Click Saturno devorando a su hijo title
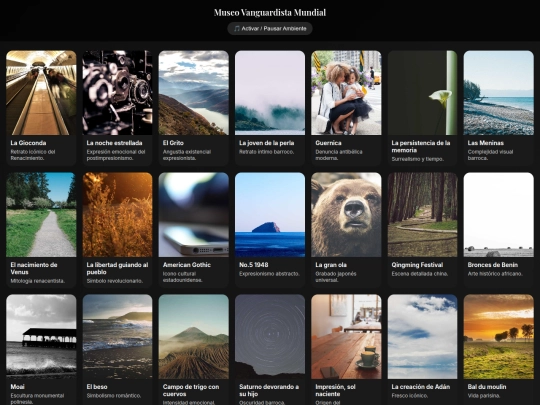The width and height of the screenshot is (540, 405). 269,390
